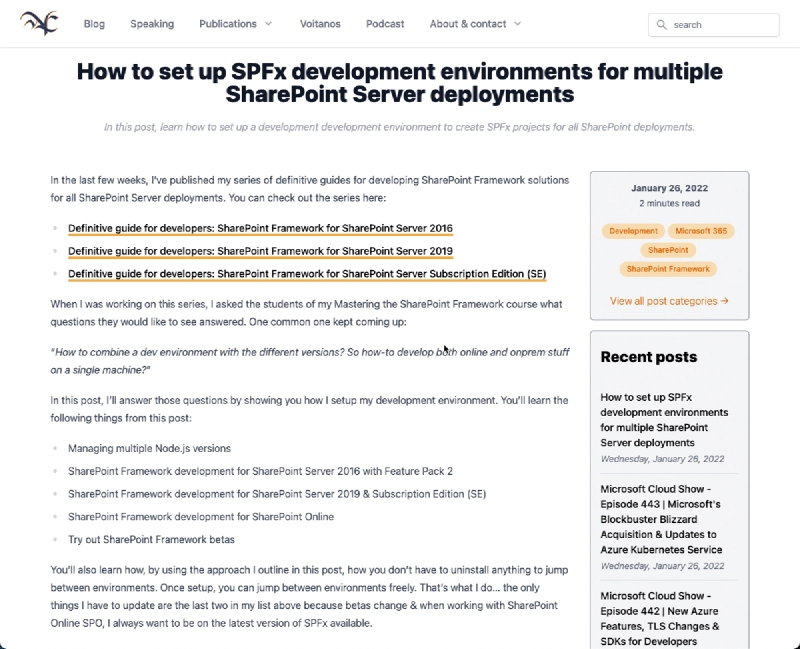800x649 pixels.
Task: Open Microsoft Cloud Show Episode 442 post
Action: click(x=660, y=618)
